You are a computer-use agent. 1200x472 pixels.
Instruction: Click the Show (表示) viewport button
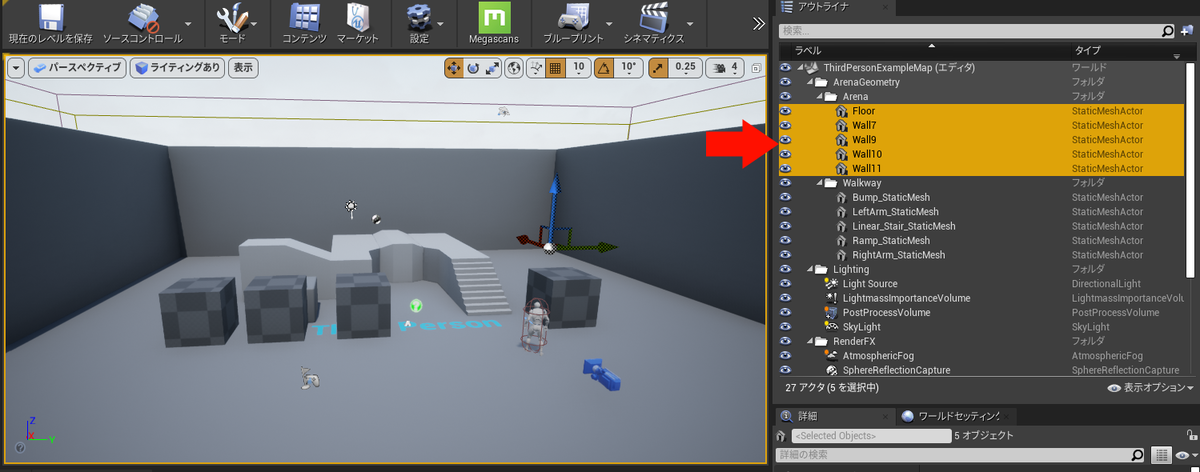[x=243, y=68]
